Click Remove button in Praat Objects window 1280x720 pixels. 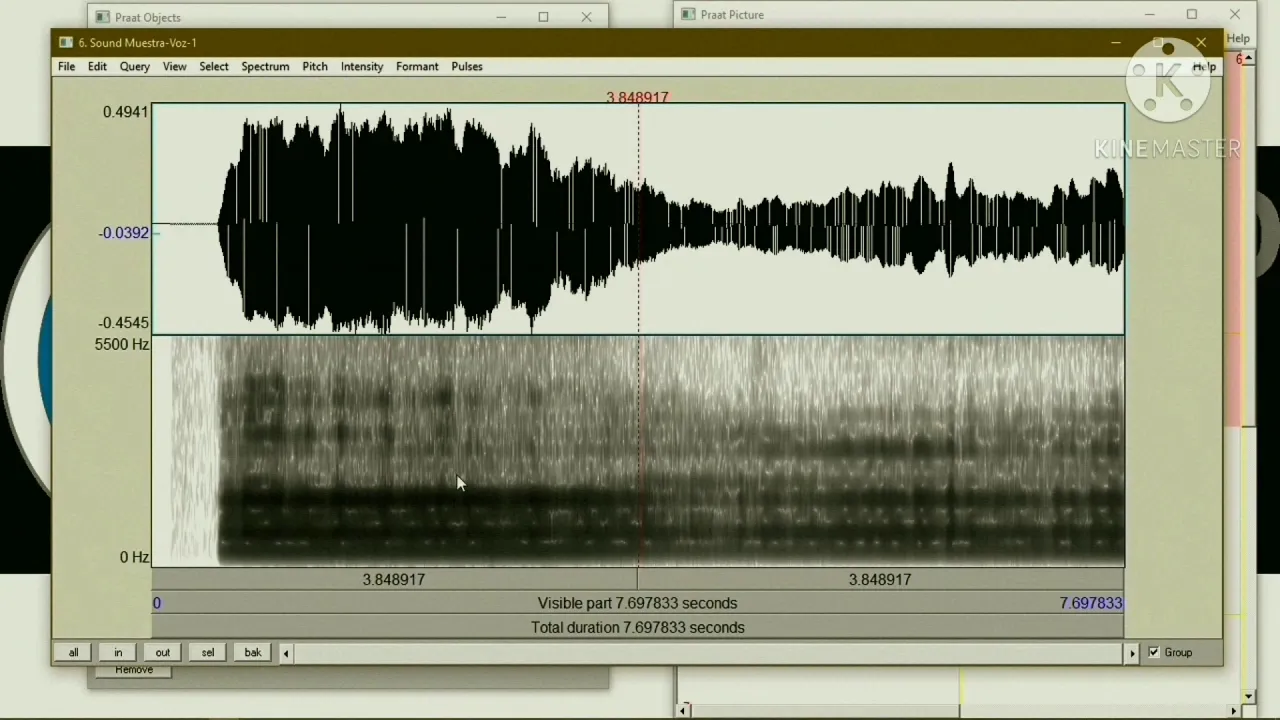[134, 670]
